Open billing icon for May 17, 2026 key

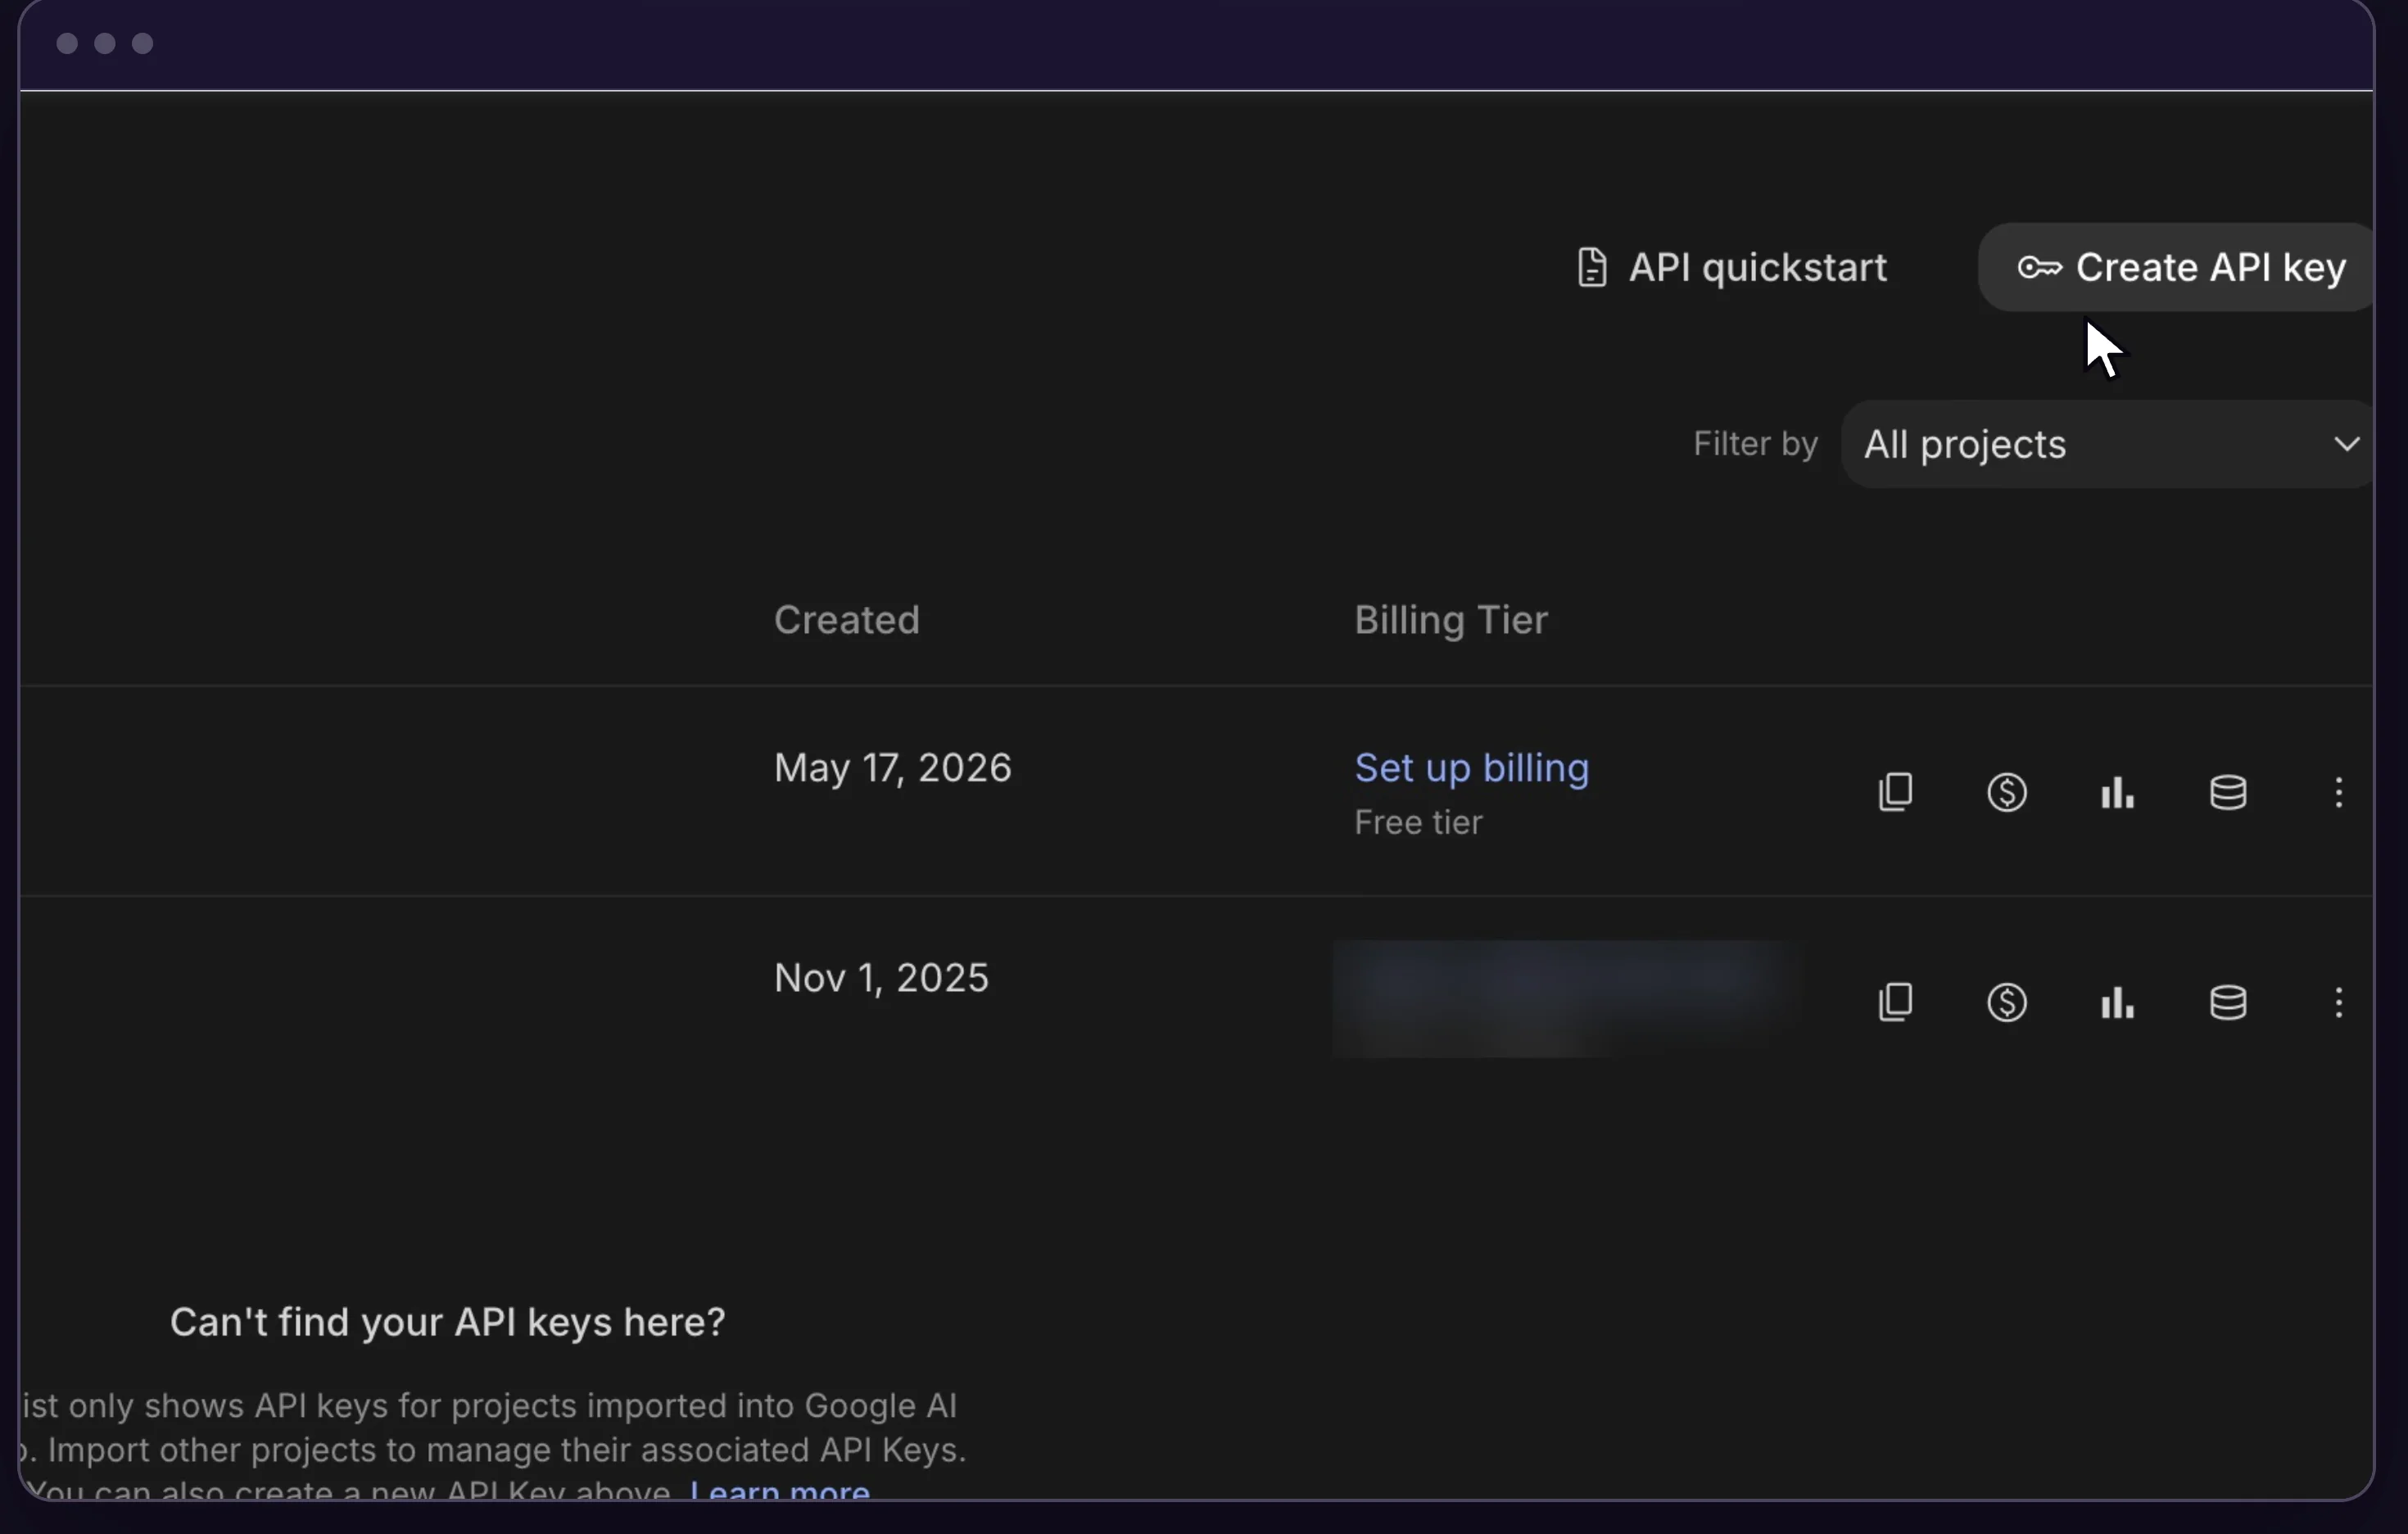coord(2006,792)
